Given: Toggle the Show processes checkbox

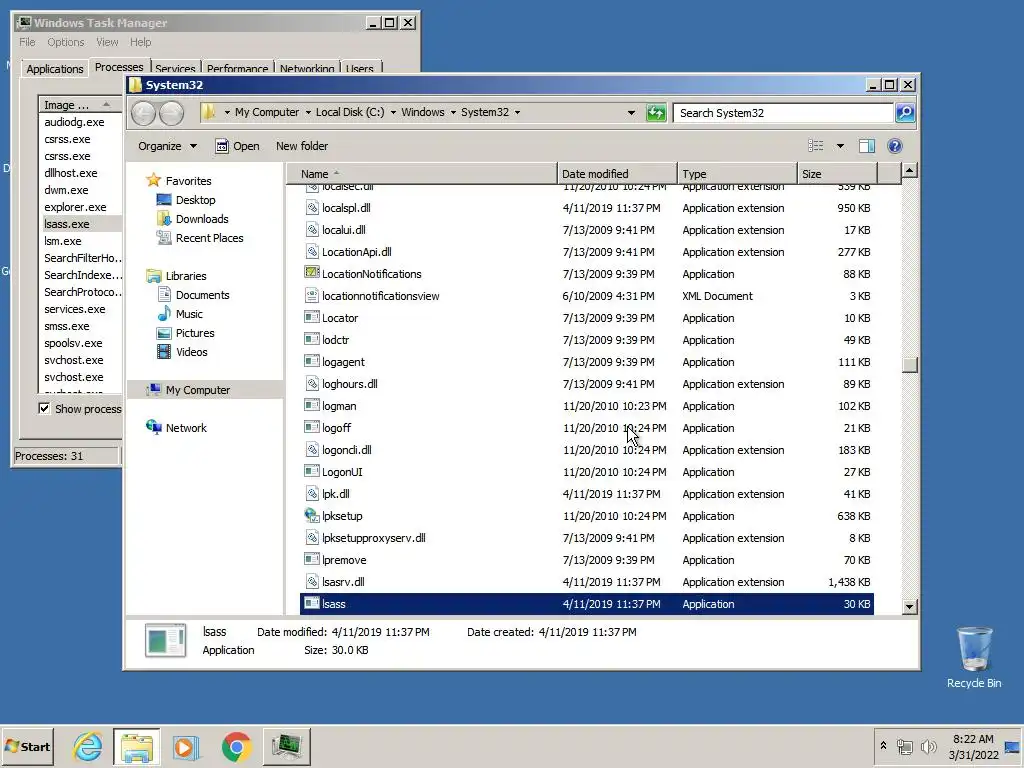Looking at the screenshot, I should click(44, 409).
